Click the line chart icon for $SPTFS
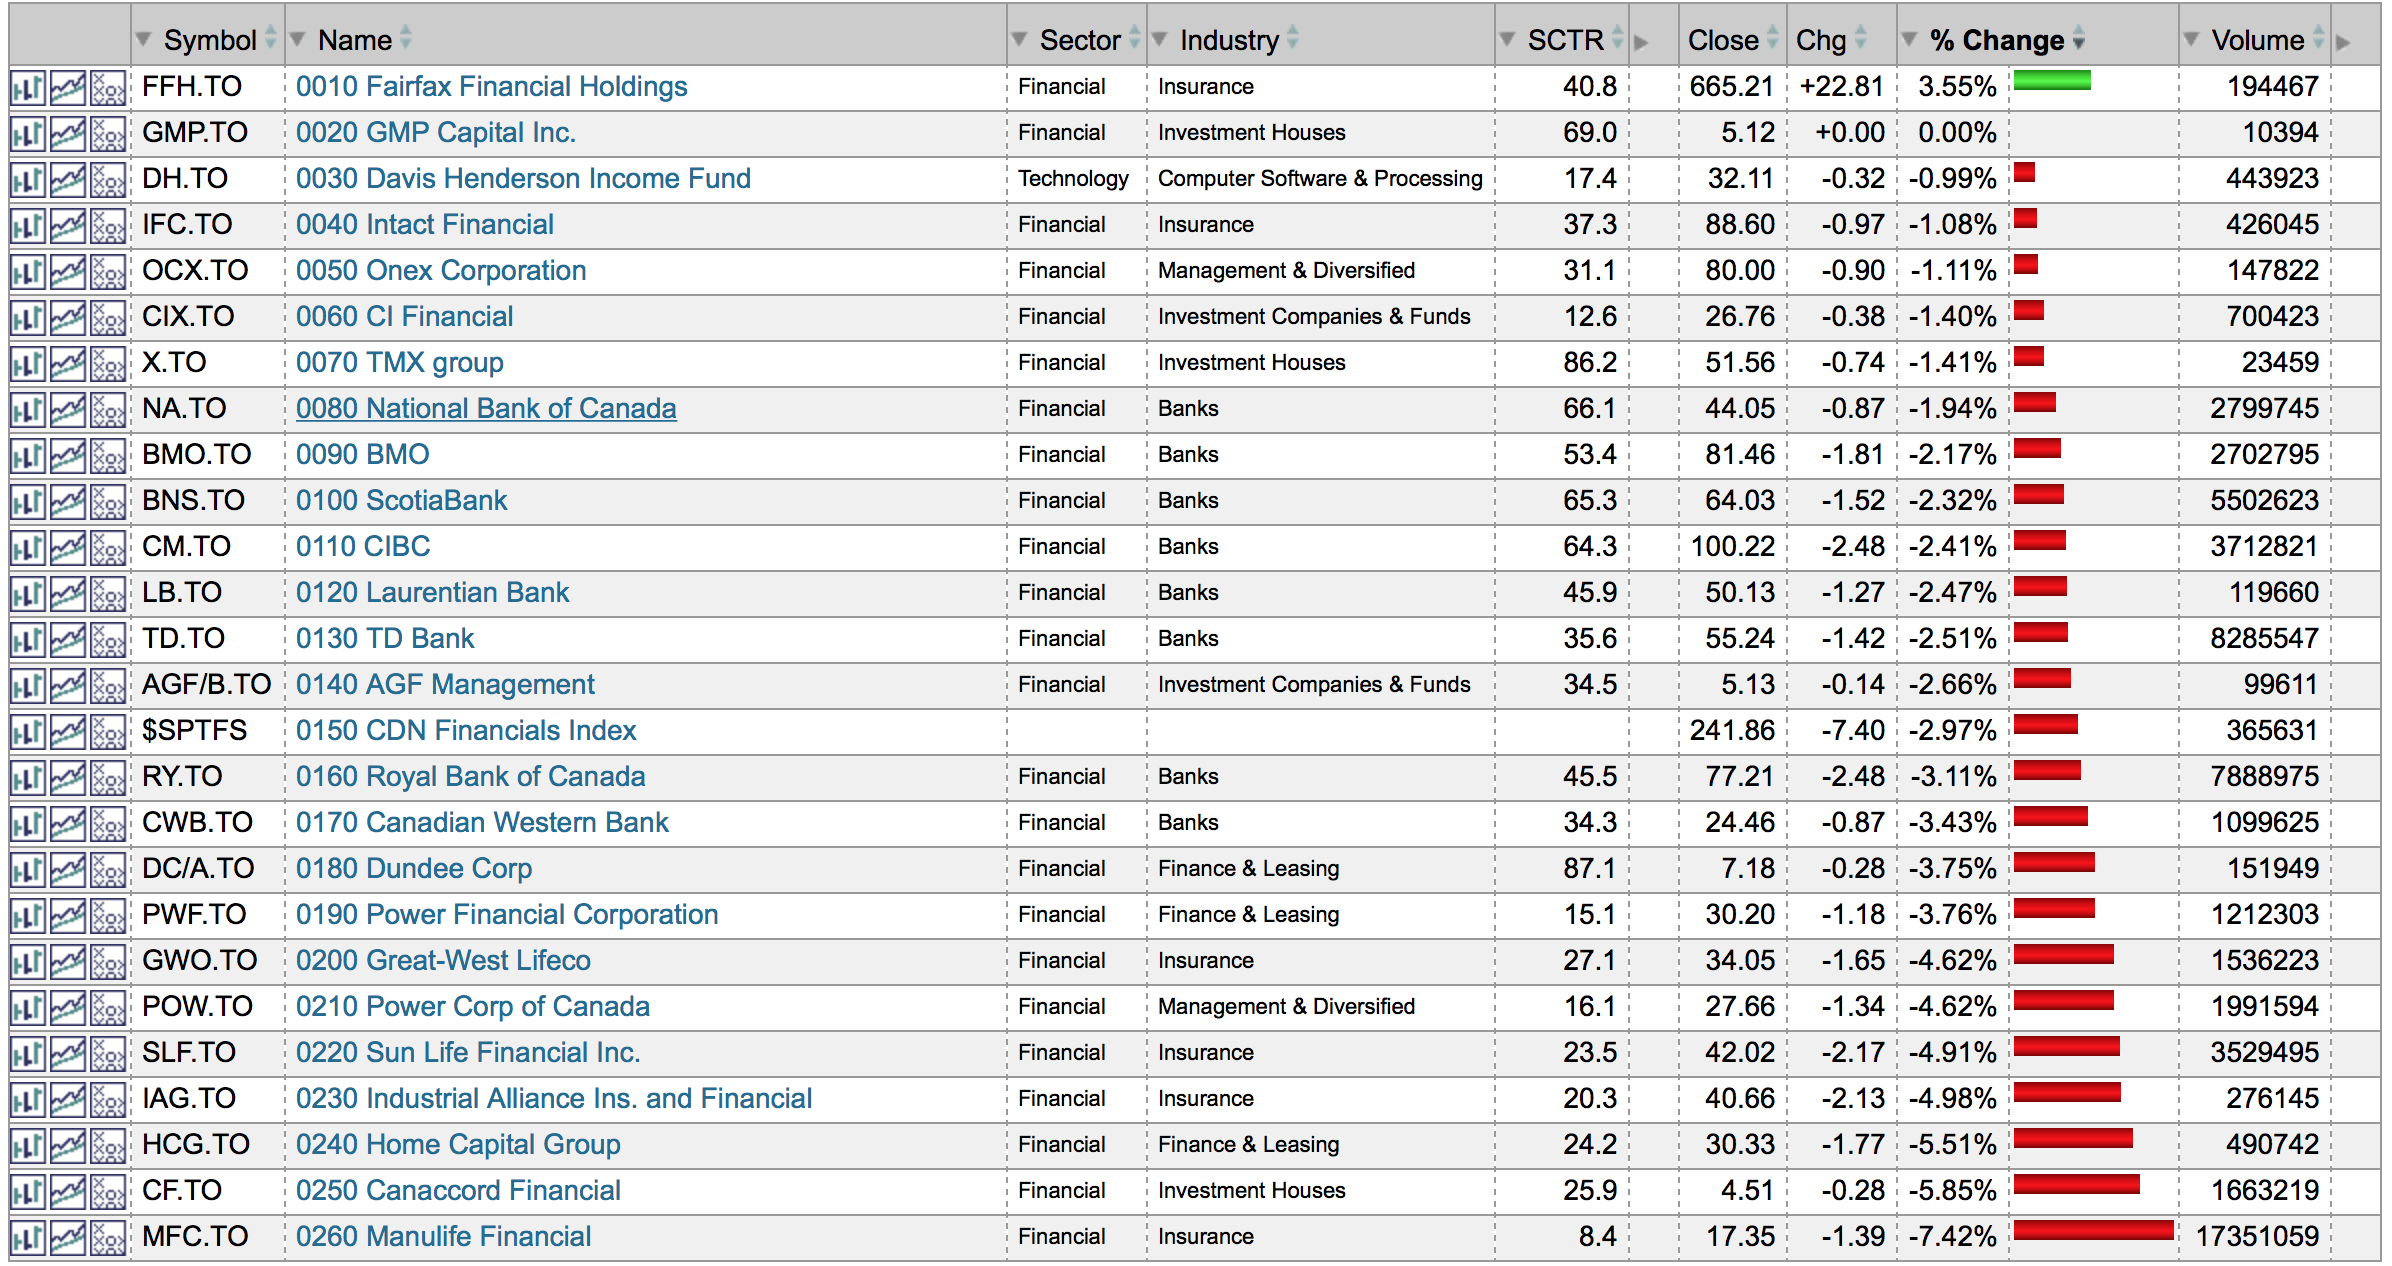This screenshot has height=1266, width=2392. (x=68, y=732)
